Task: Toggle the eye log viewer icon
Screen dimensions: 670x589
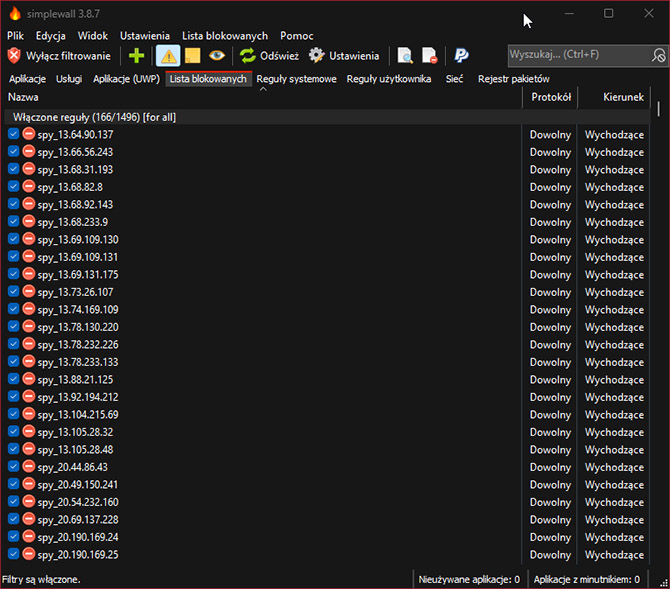Action: [x=217, y=56]
